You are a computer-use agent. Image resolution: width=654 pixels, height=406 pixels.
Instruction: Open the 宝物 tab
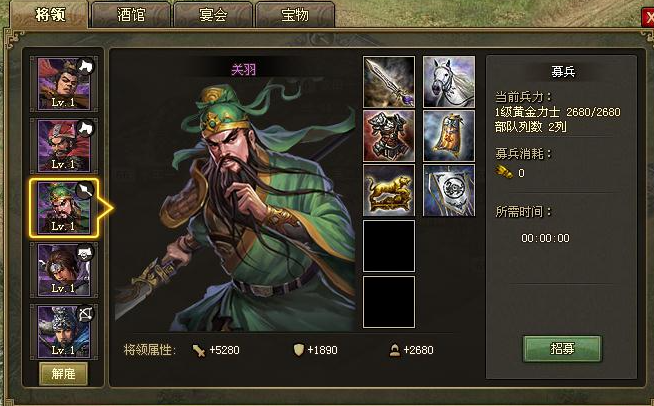tap(295, 15)
